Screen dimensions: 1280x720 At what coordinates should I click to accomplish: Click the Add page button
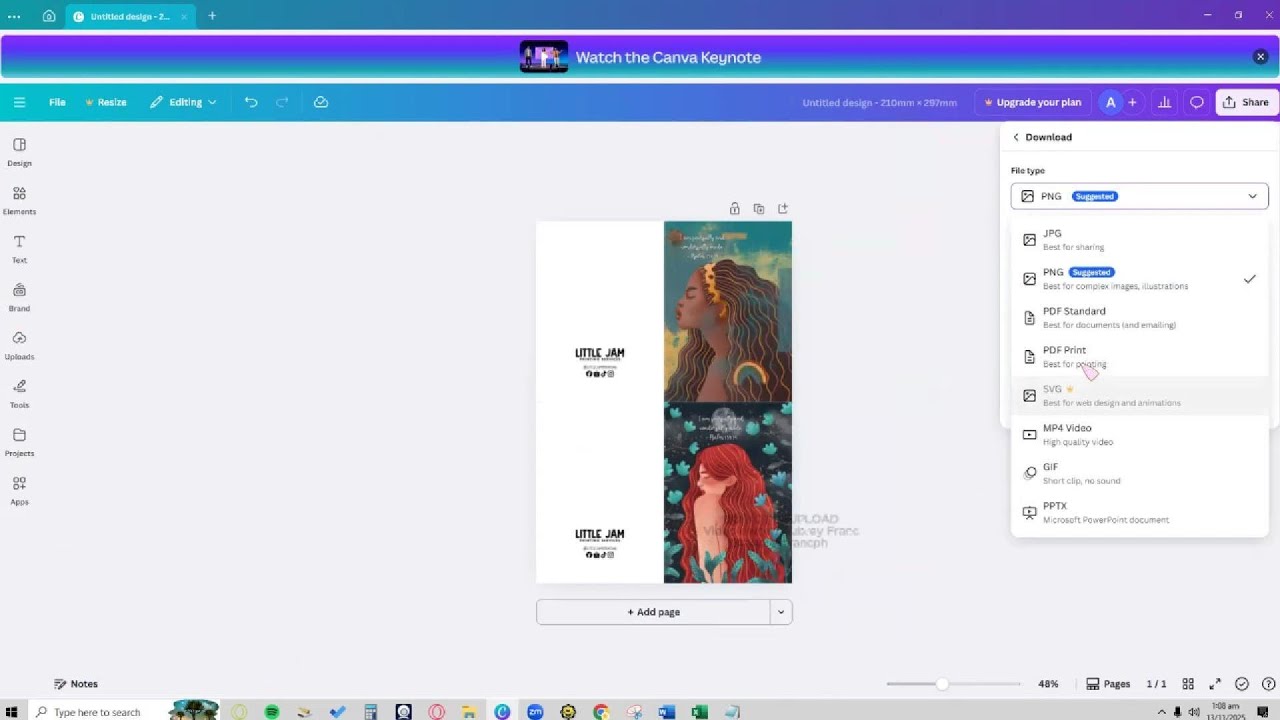click(x=653, y=612)
